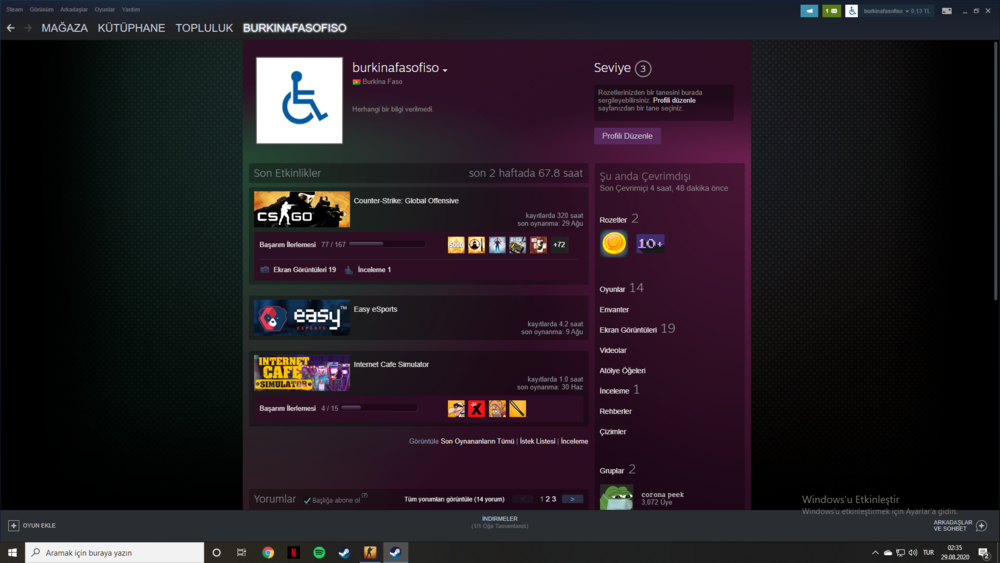This screenshot has width=1000, height=563.
Task: Click the thumbs-up icon beside İnceleme 1
Action: [x=349, y=270]
